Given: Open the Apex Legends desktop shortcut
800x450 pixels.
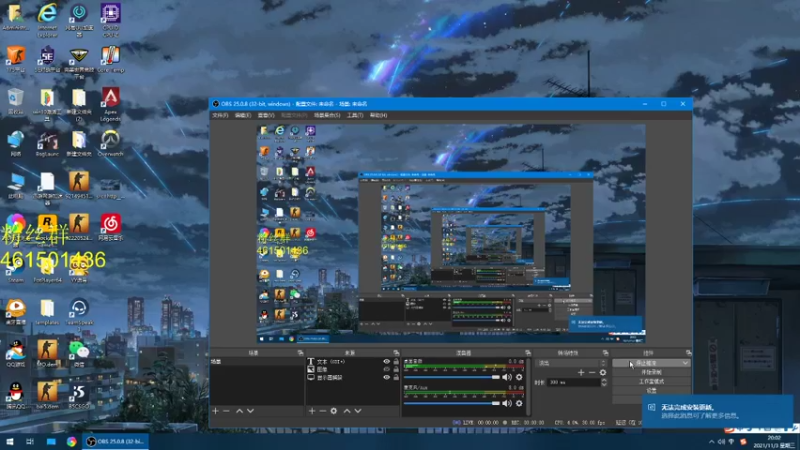Looking at the screenshot, I should [x=111, y=104].
